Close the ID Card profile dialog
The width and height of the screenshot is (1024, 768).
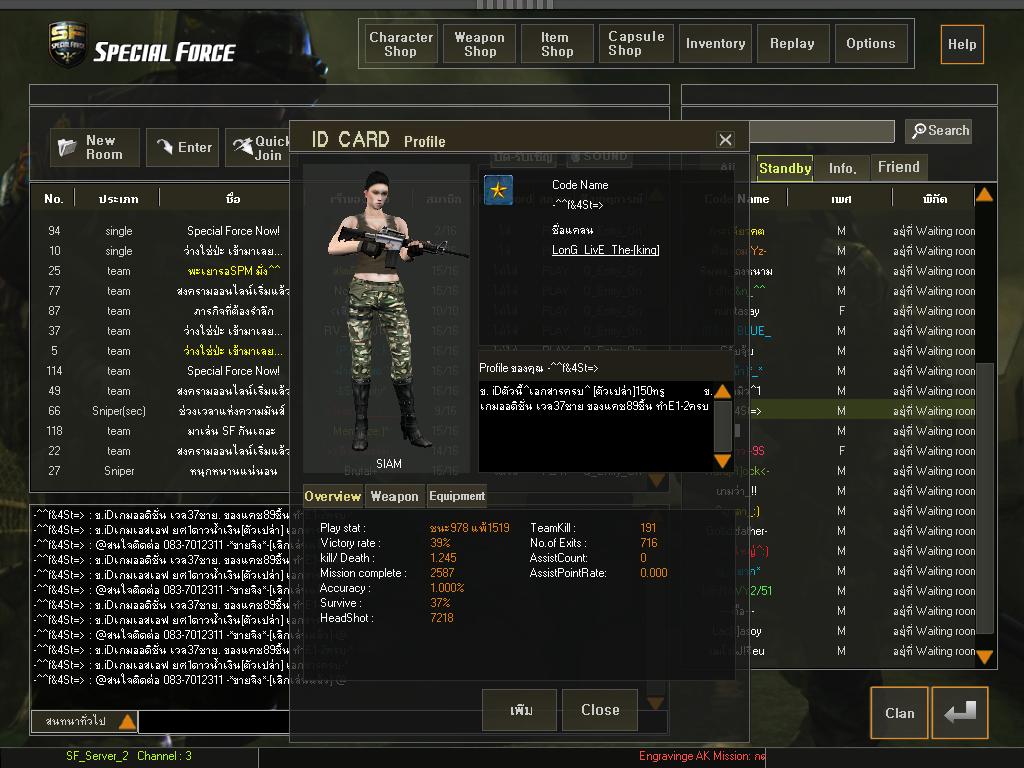tap(726, 139)
